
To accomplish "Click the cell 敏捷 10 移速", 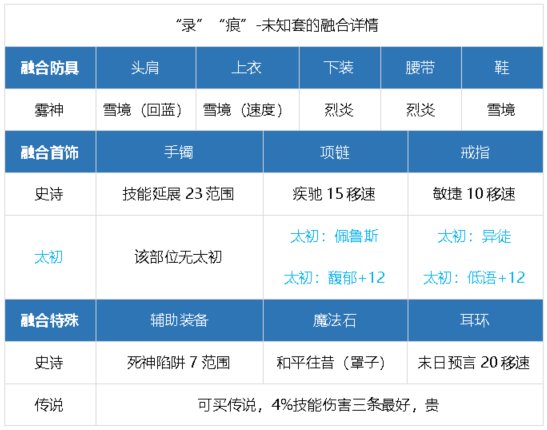I will [474, 194].
